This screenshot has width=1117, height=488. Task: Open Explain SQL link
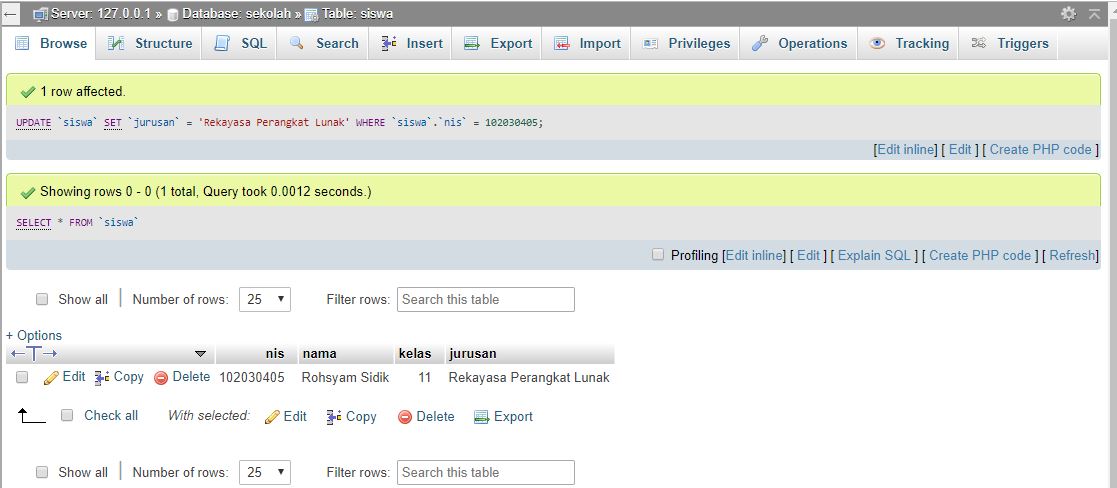(874, 255)
